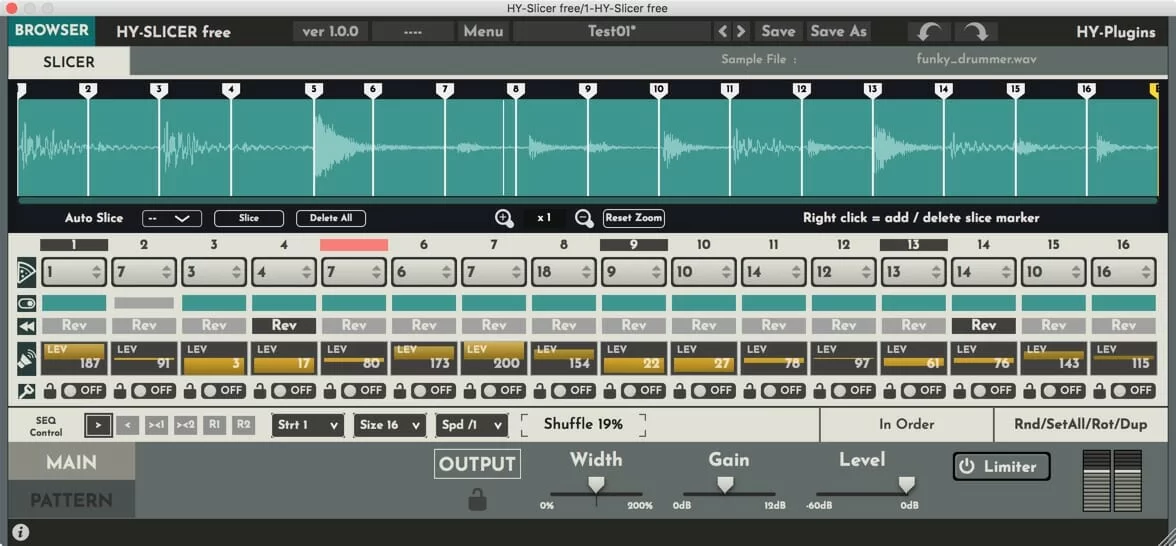Click the output lock icon
Screen dimensions: 1176x546
(x=477, y=499)
